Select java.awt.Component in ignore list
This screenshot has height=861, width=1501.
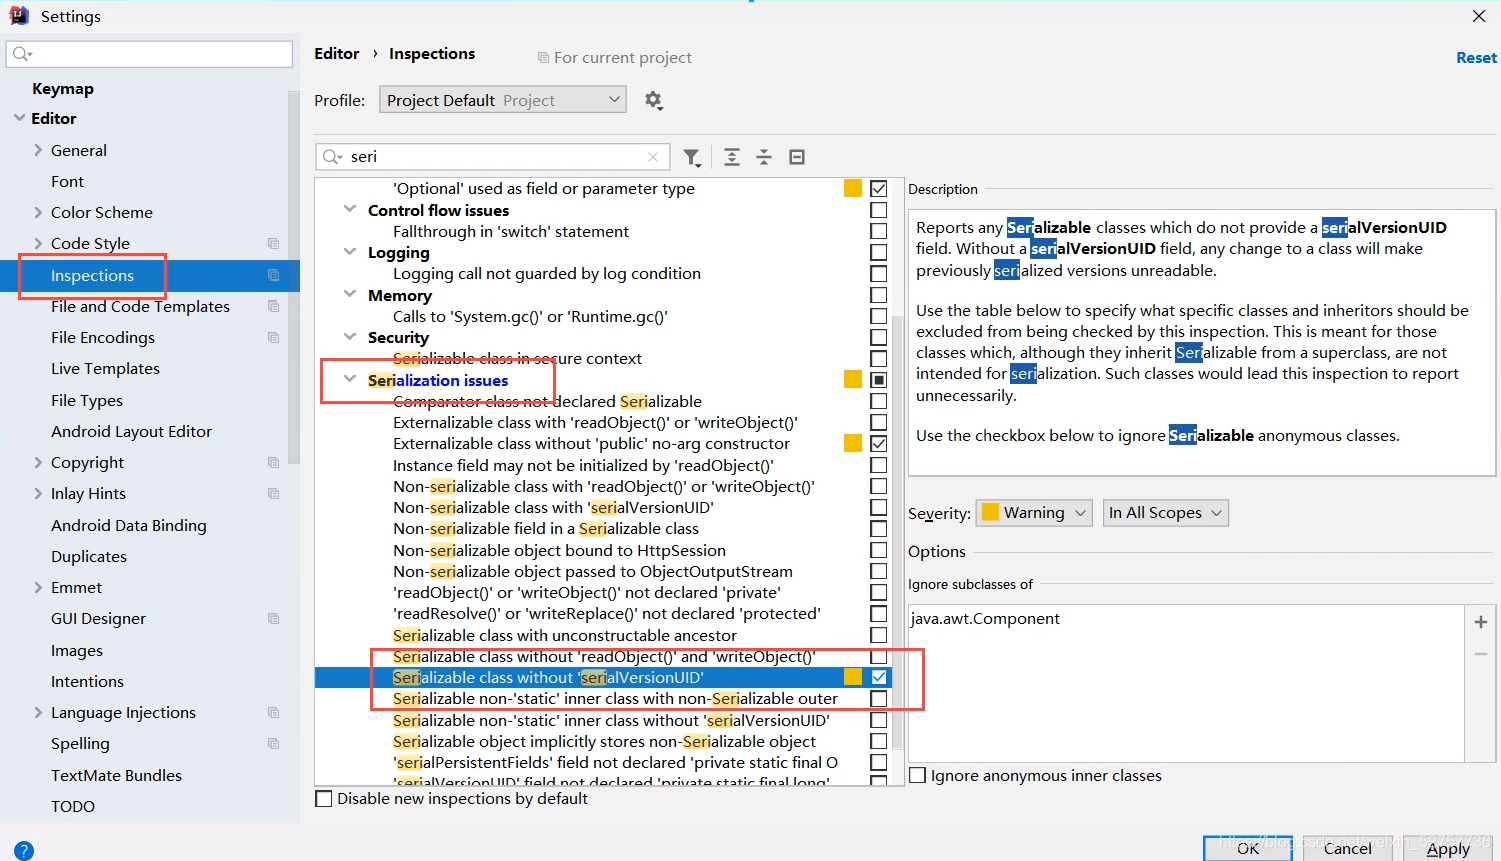click(985, 618)
